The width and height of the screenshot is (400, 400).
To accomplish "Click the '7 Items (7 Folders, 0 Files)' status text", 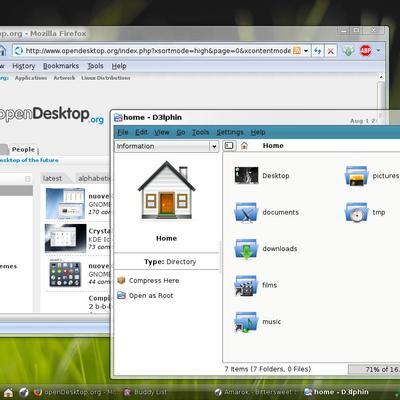I will pyautogui.click(x=268, y=369).
